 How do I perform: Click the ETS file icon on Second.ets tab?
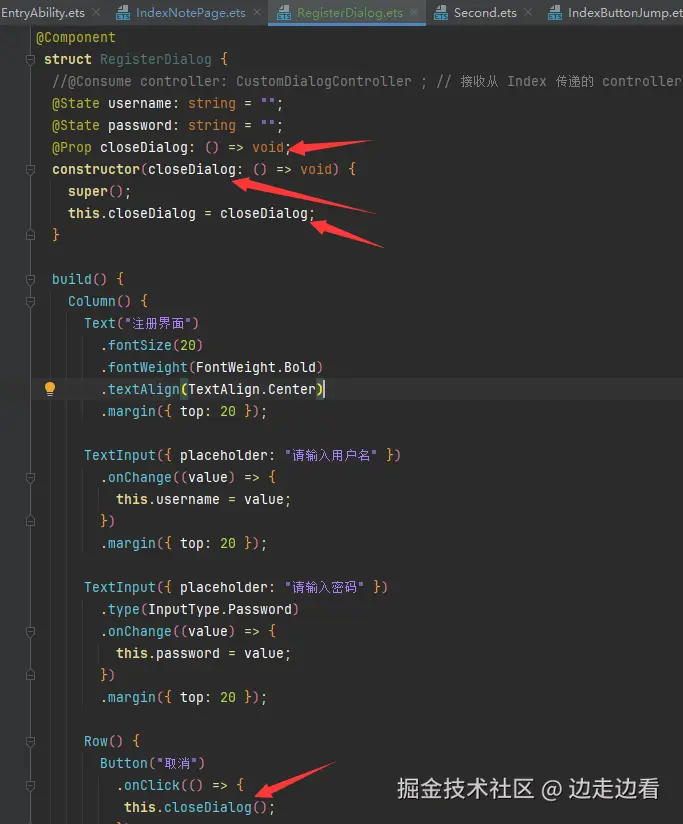tap(441, 13)
